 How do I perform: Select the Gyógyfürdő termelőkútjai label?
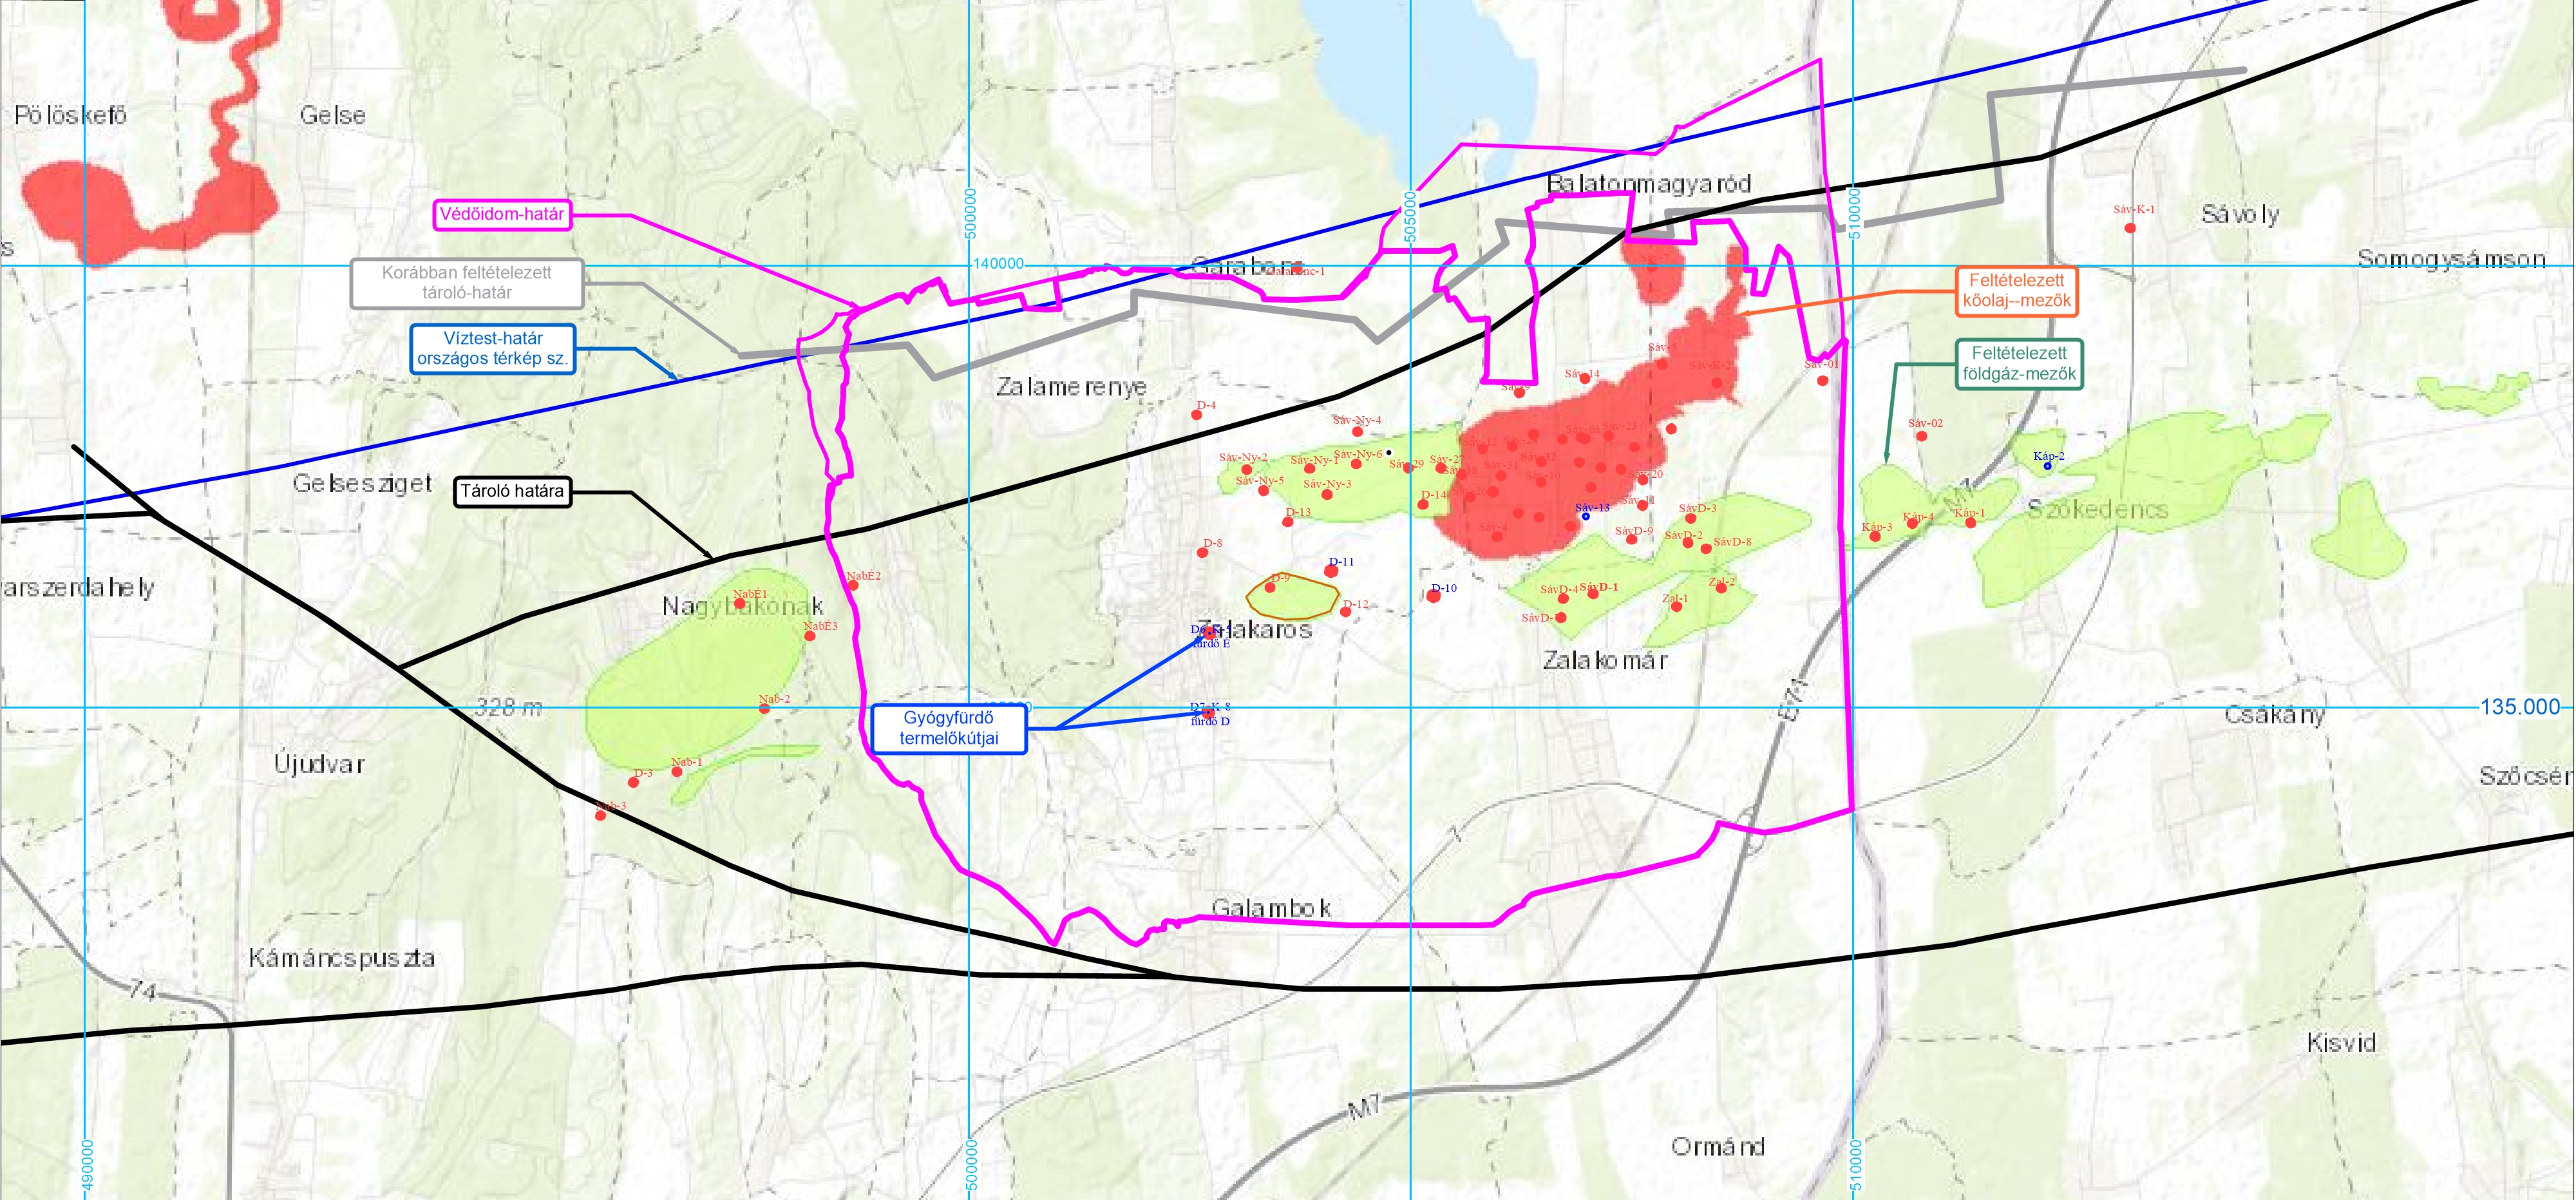coord(948,728)
